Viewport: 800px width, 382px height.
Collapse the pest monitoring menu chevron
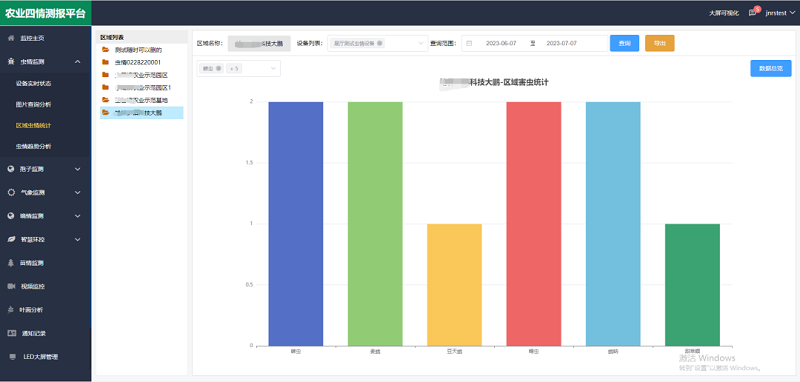(78, 62)
